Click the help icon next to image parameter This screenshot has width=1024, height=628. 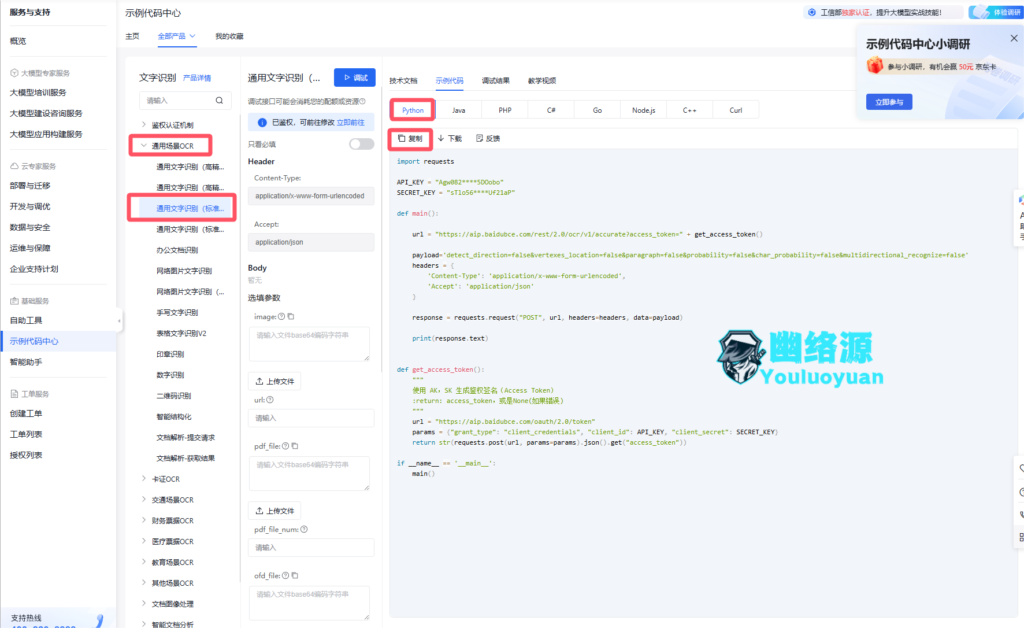[281, 317]
